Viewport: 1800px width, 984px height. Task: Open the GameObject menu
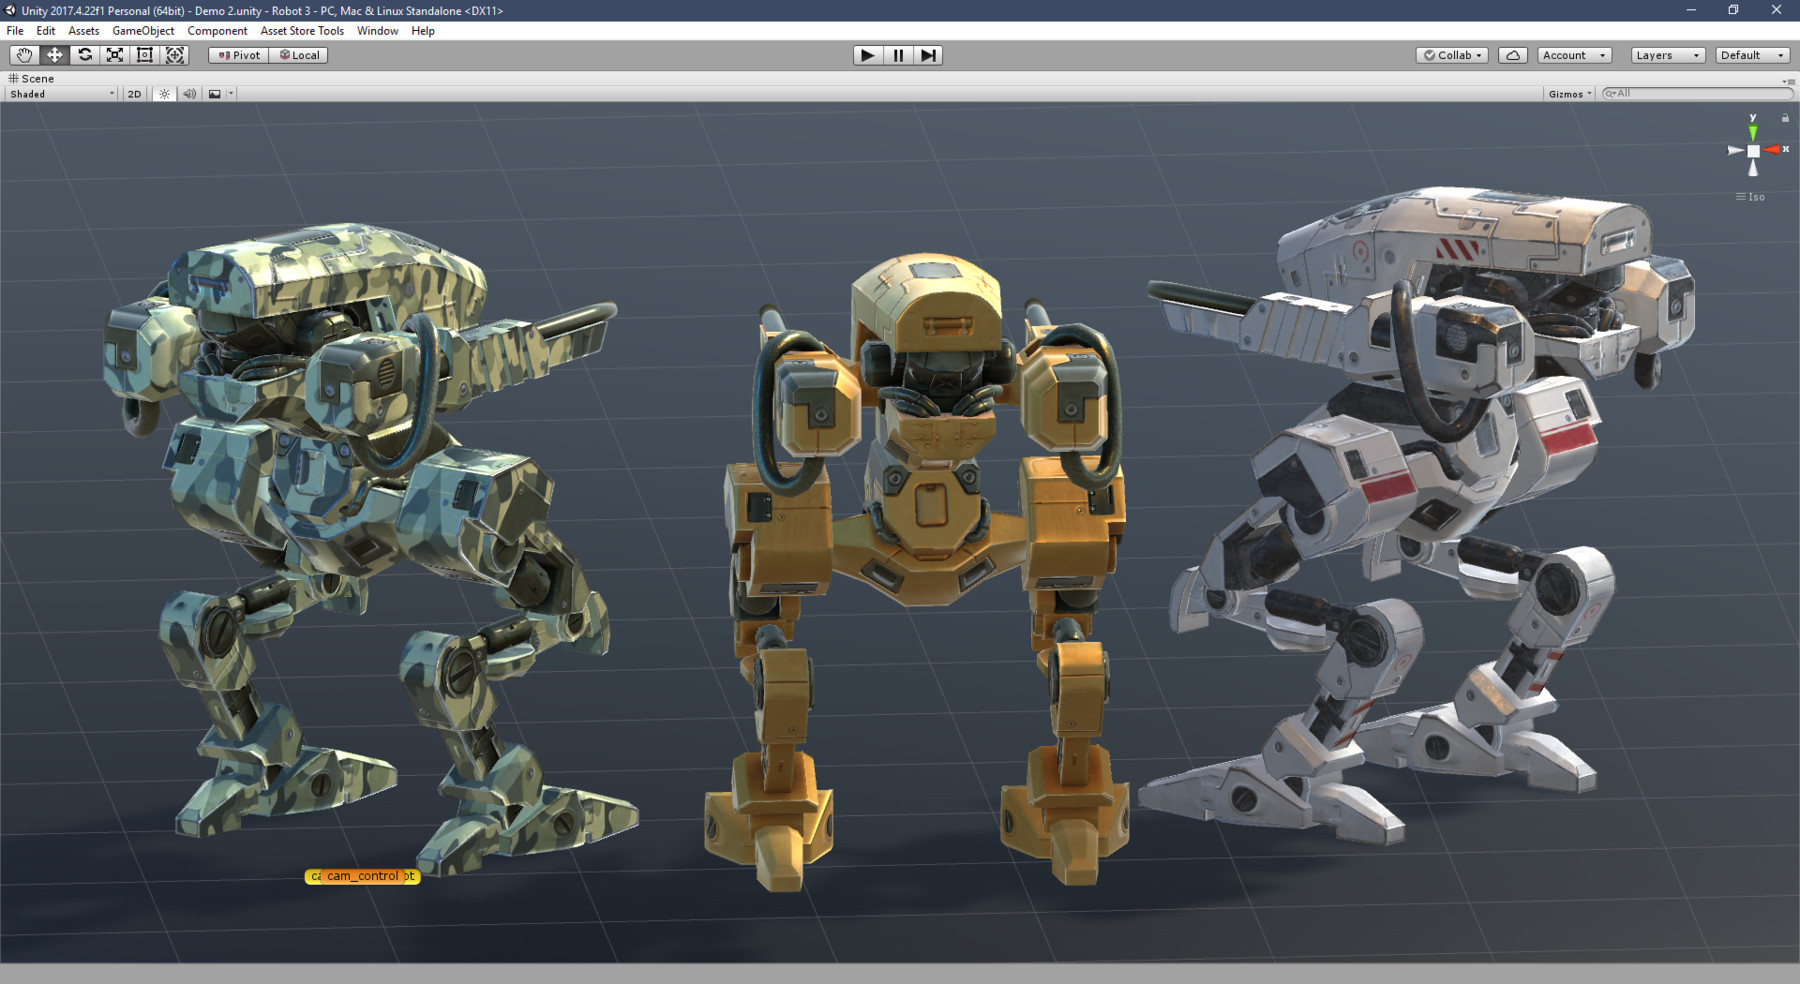(x=143, y=31)
